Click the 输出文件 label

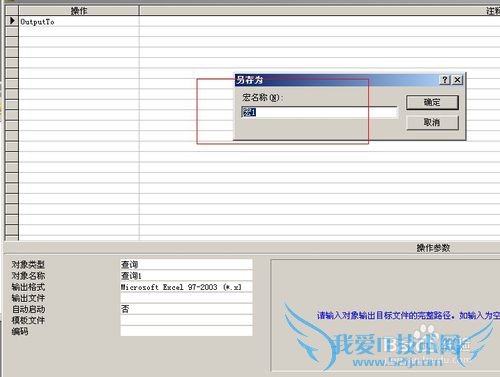pos(28,298)
